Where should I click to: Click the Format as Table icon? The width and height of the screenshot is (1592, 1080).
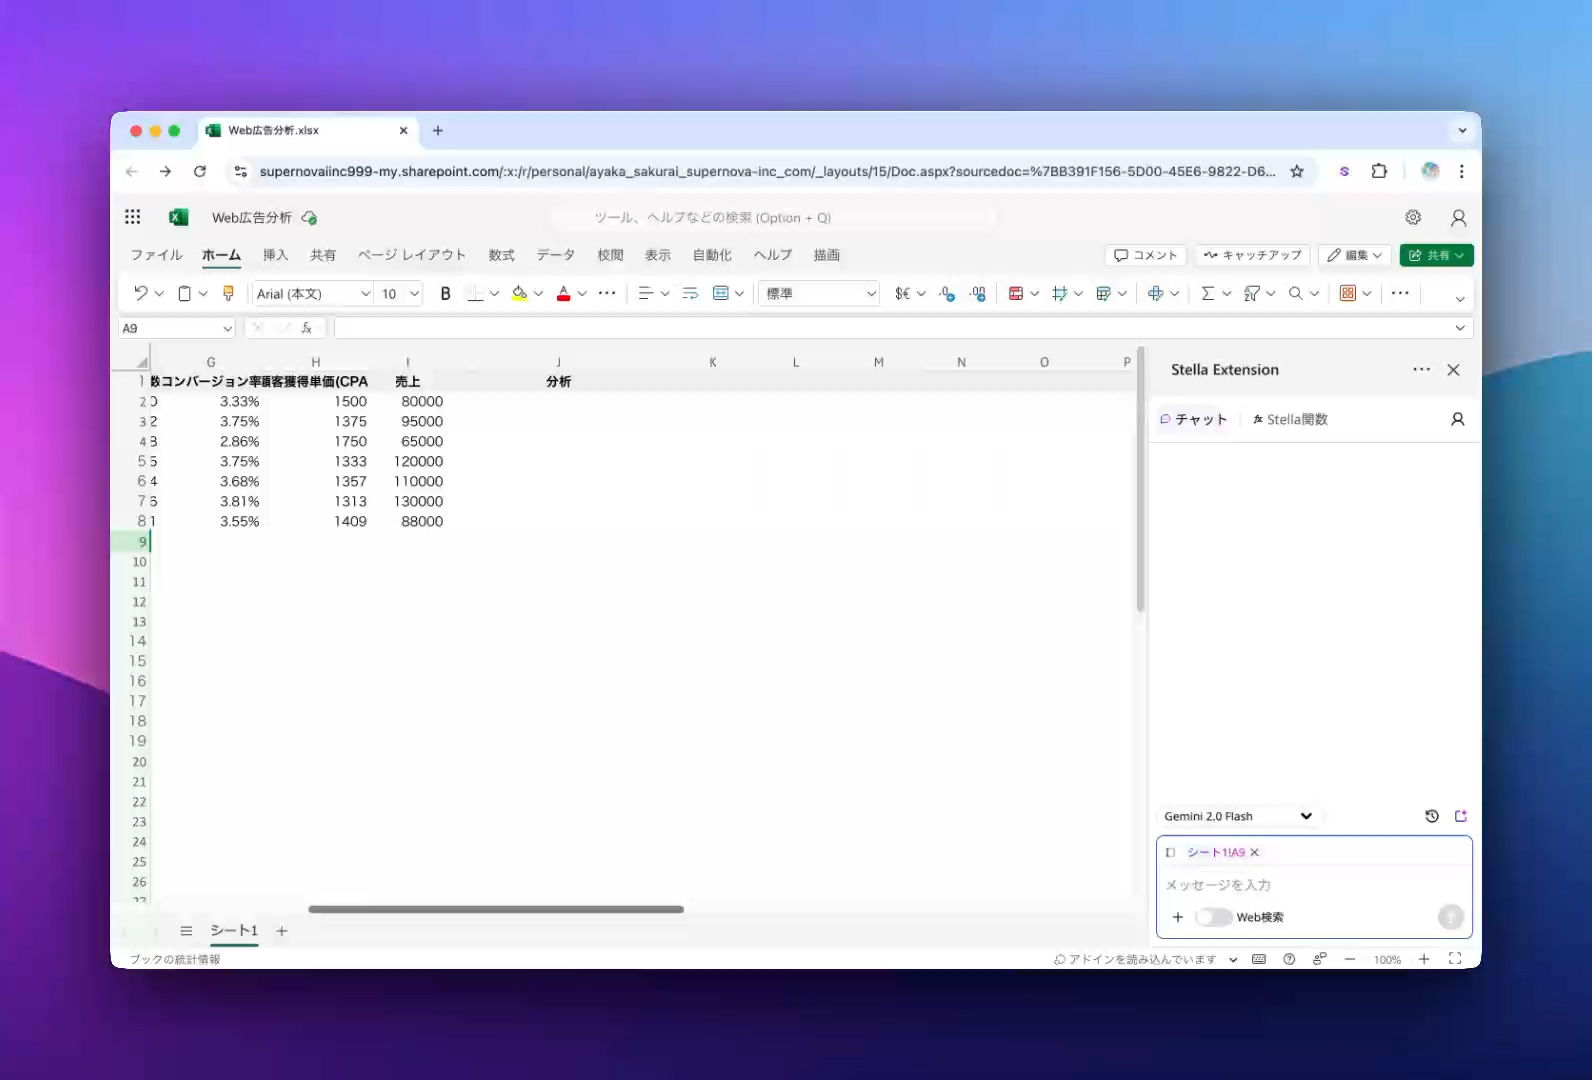[1104, 293]
